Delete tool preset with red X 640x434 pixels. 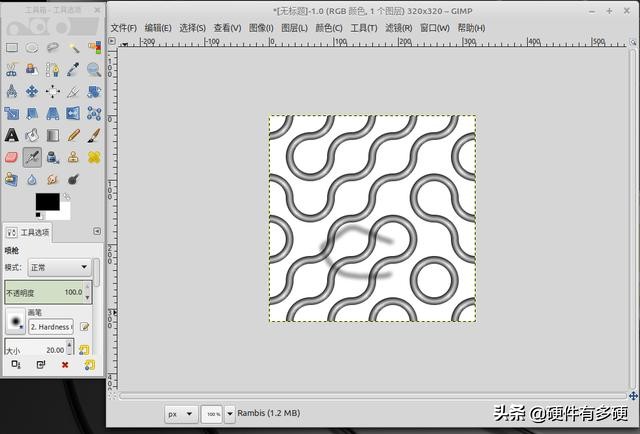[x=65, y=365]
